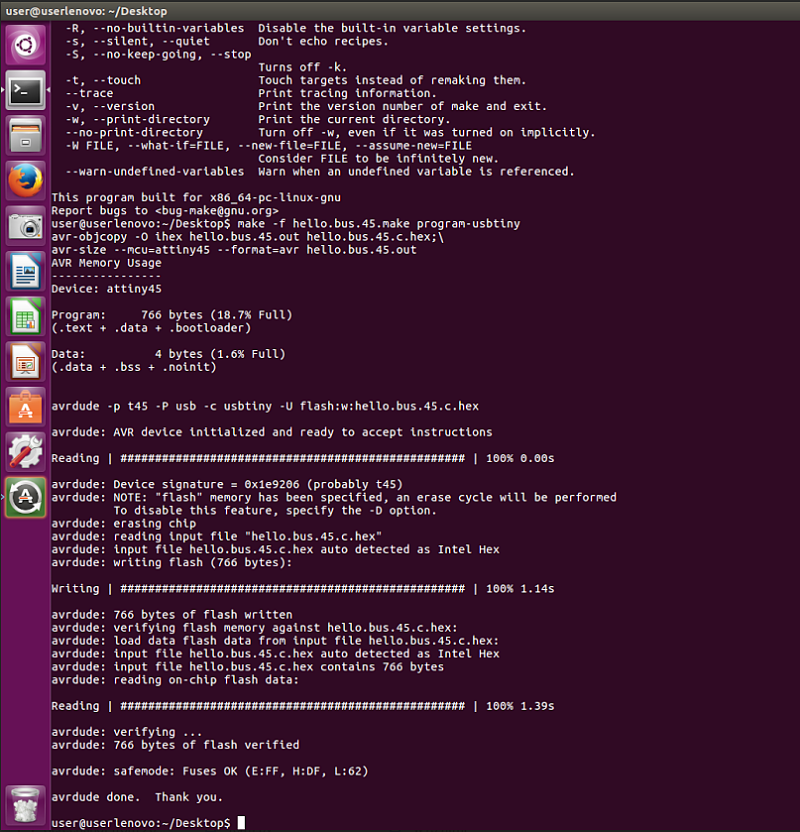Launch LibreOffice Impress presentation icon
Image resolution: width=800 pixels, height=832 pixels.
coord(25,362)
